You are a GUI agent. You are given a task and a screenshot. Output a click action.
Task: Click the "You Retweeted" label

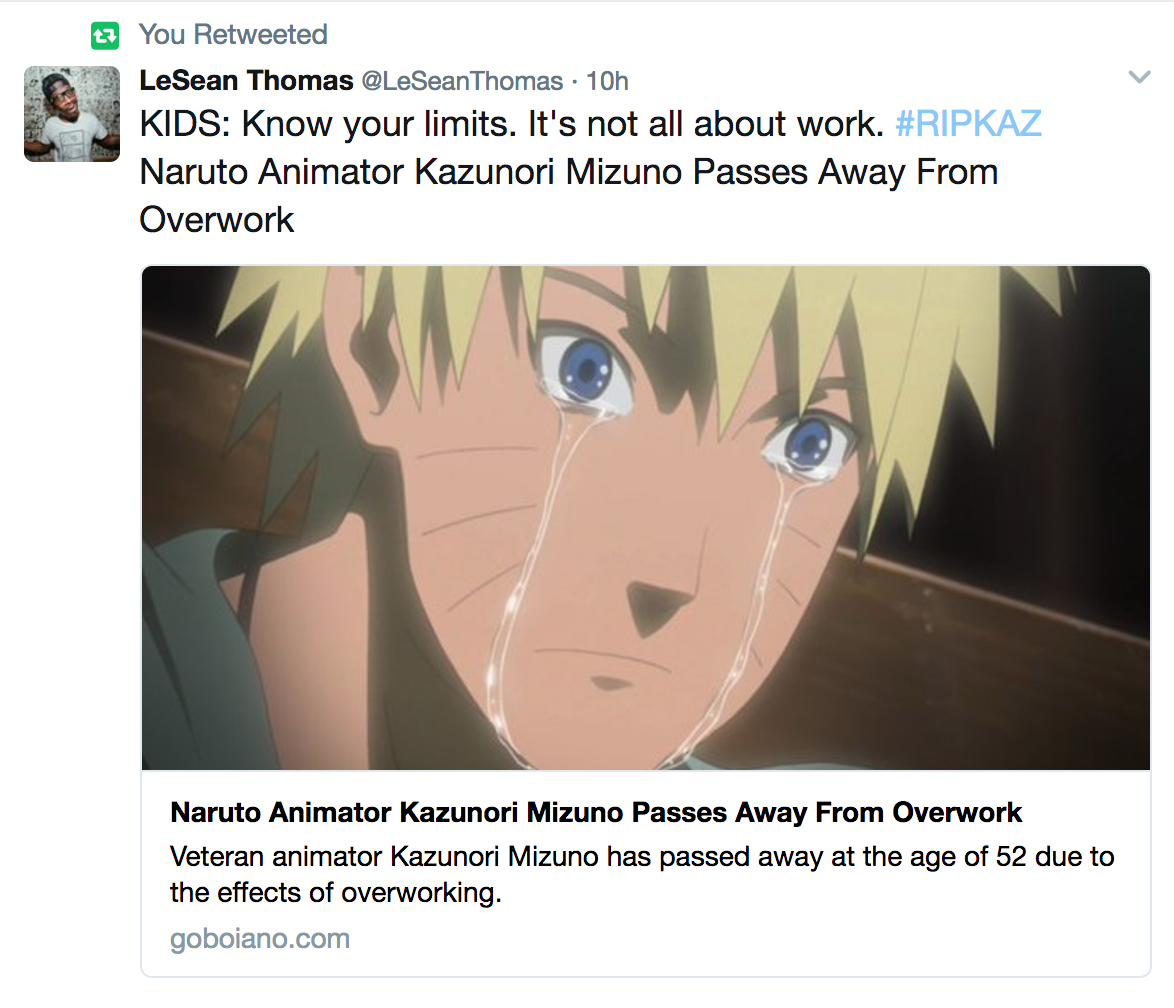pyautogui.click(x=233, y=35)
